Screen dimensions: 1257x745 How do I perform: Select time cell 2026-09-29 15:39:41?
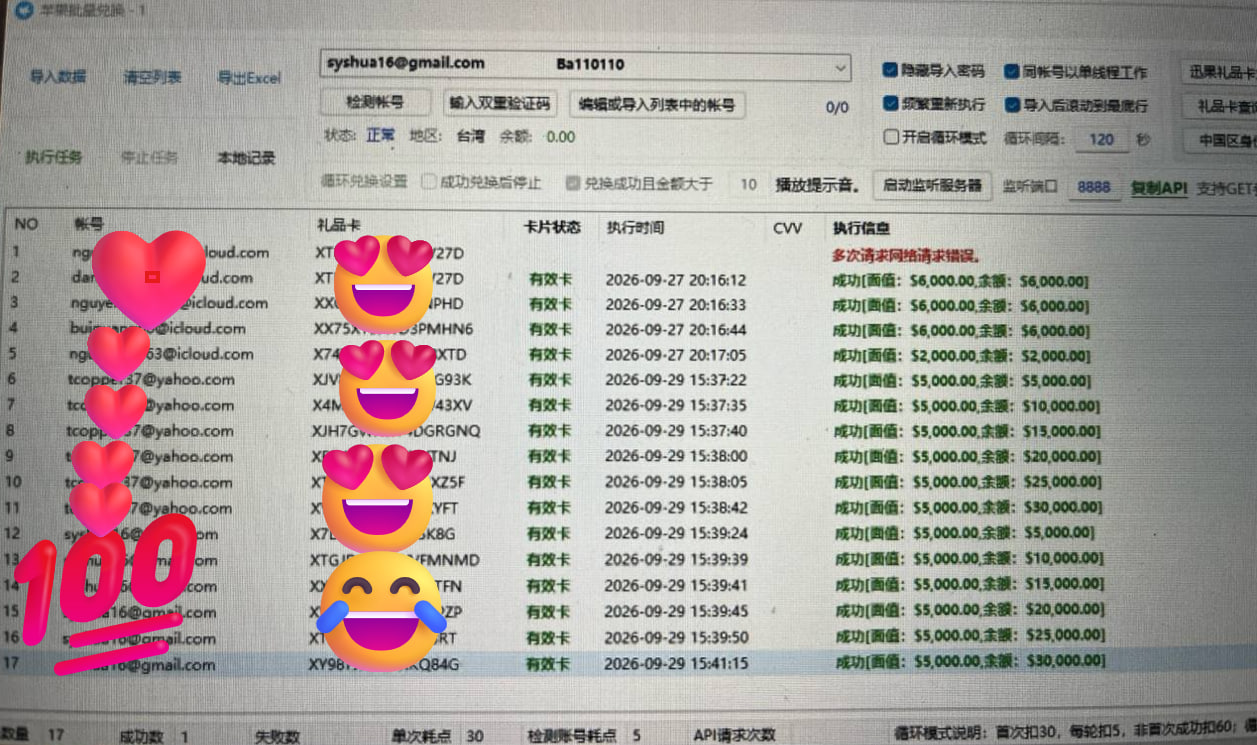(x=675, y=585)
